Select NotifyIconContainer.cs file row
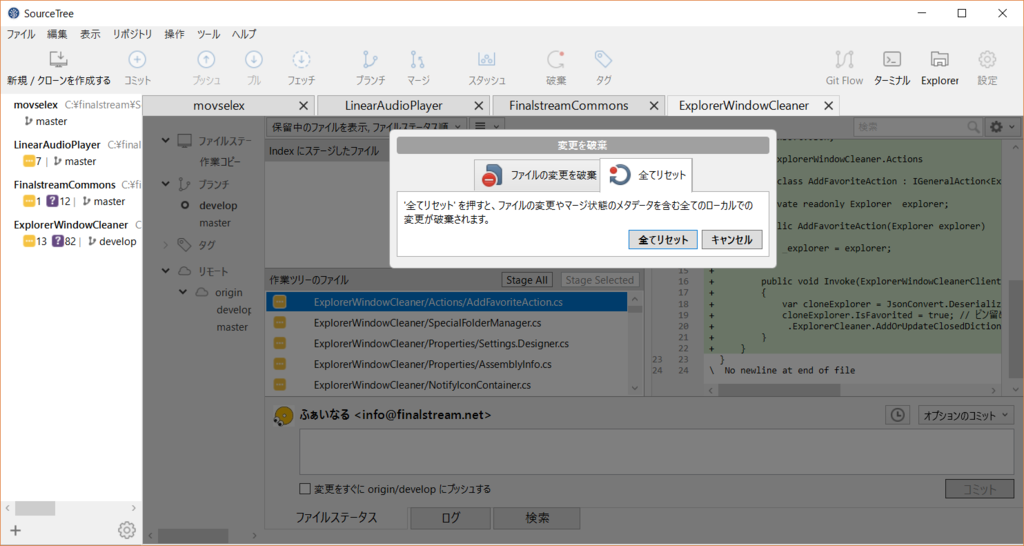Viewport: 1024px width, 546px height. [446, 385]
